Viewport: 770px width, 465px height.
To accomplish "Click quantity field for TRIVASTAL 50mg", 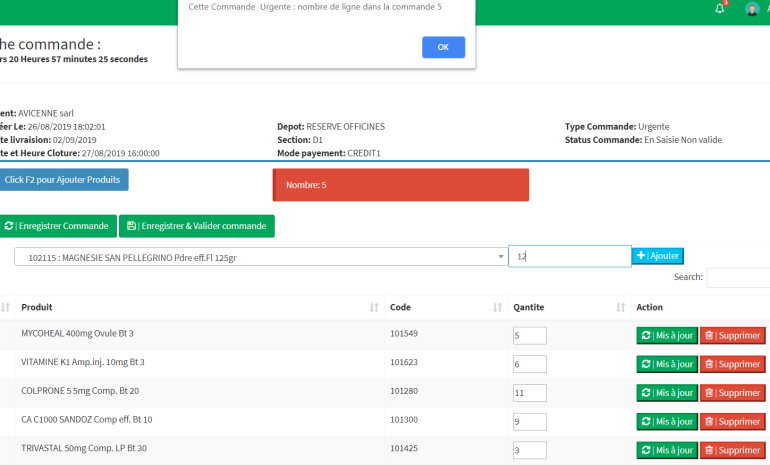I will [529, 450].
